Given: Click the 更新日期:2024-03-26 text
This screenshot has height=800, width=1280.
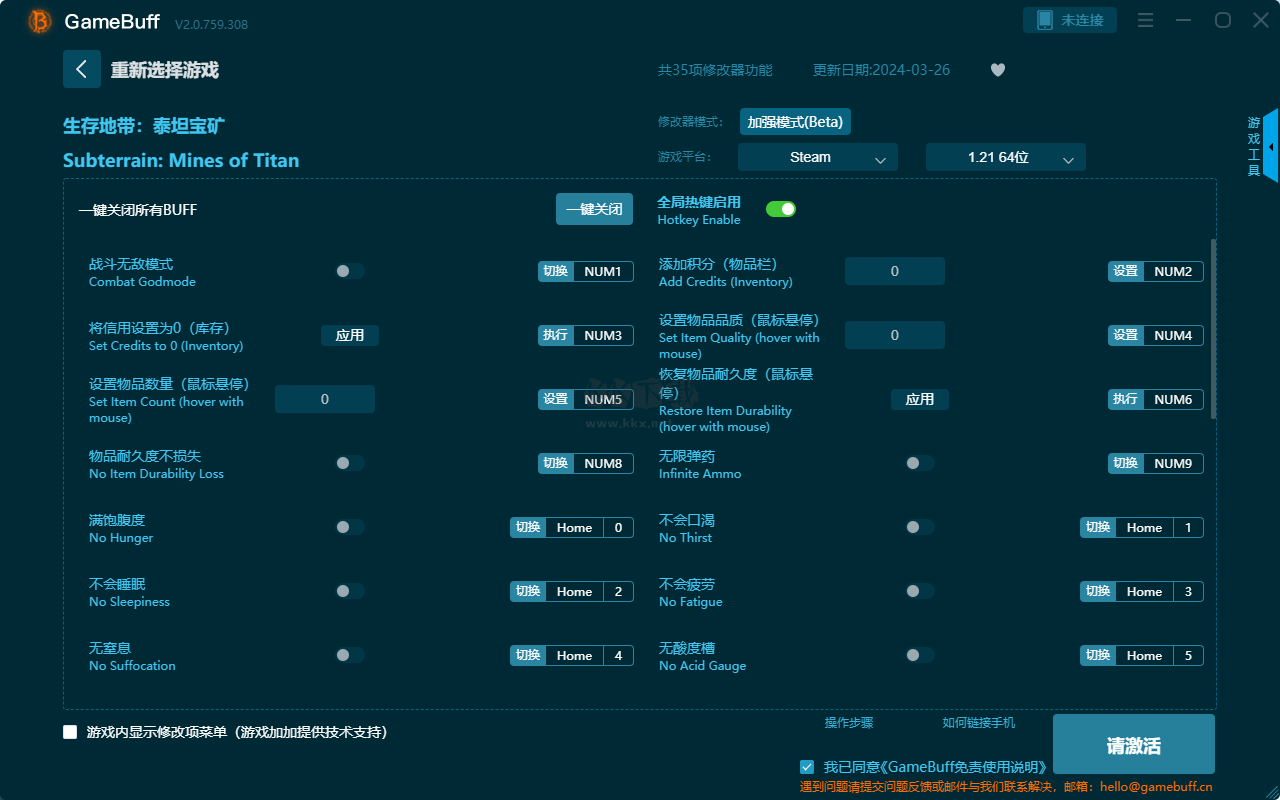Looking at the screenshot, I should (x=881, y=70).
